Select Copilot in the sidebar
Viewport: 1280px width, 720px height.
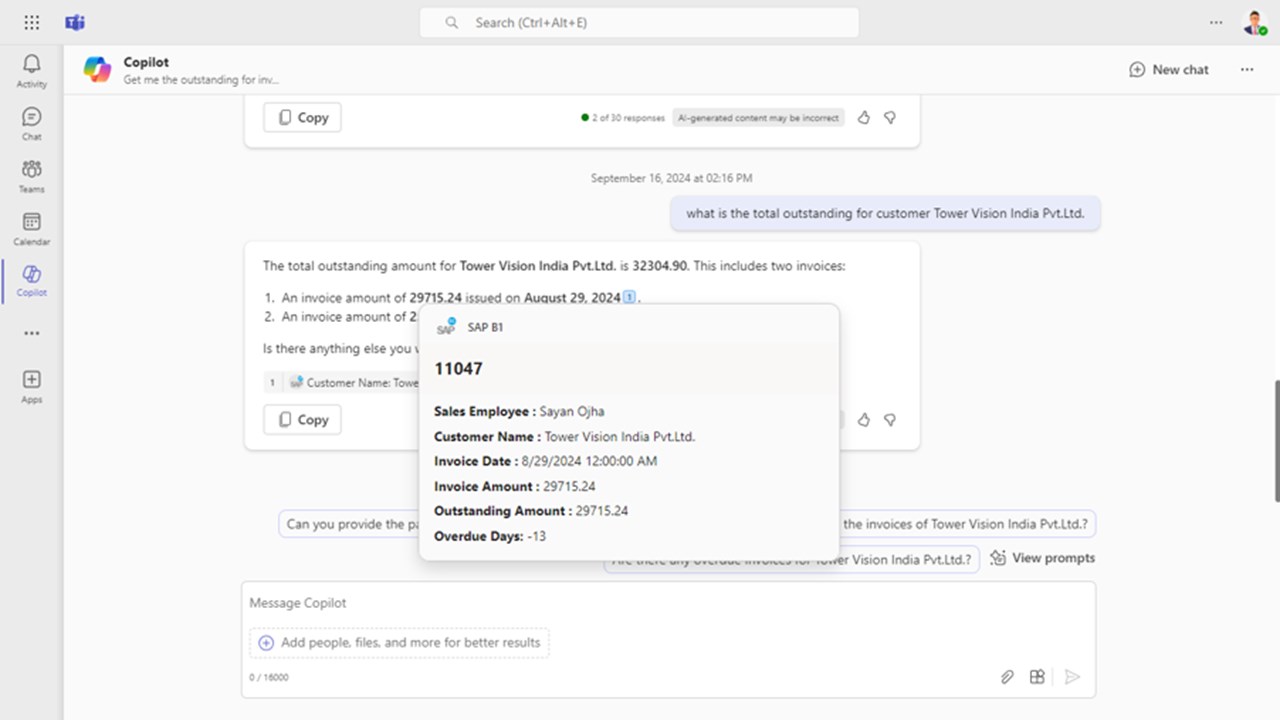pyautogui.click(x=32, y=281)
